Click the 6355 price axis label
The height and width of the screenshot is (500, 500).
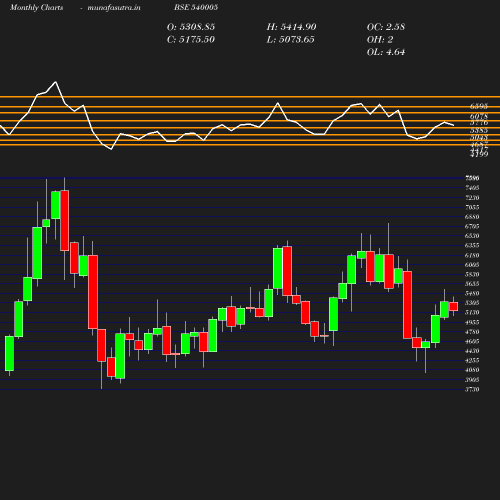point(472,245)
